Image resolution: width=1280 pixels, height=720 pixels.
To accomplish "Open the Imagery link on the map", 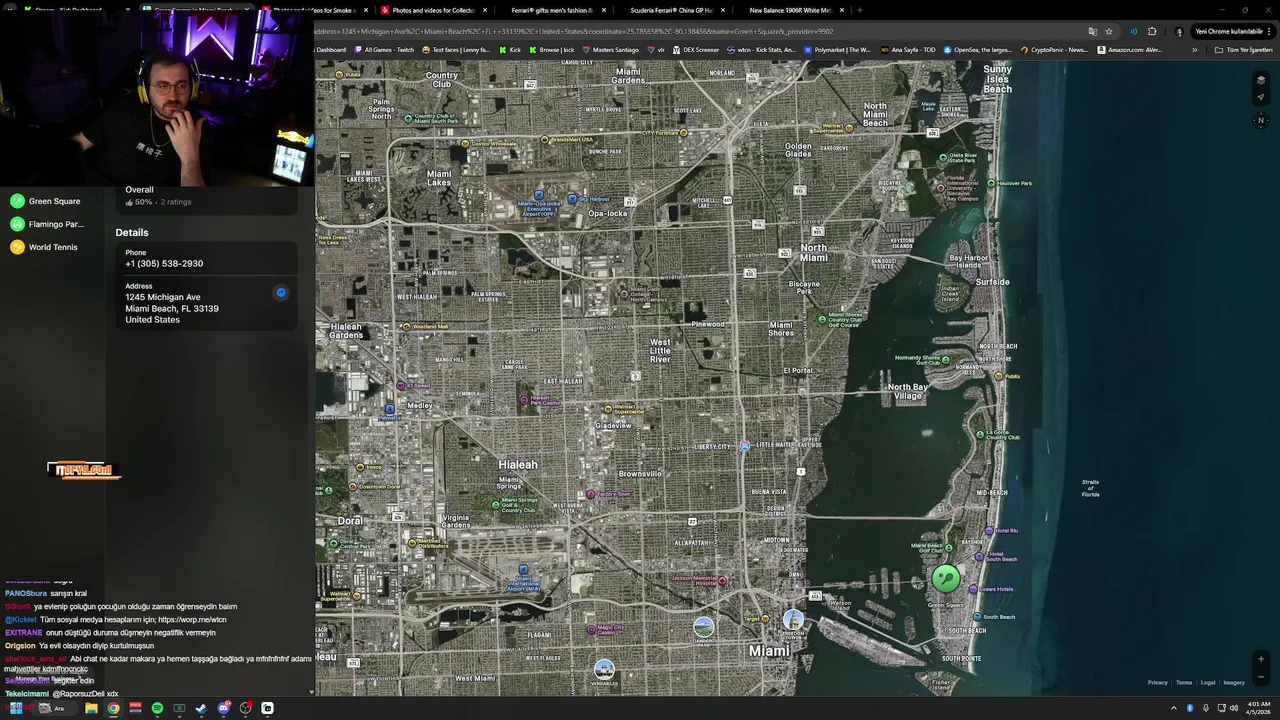I will tap(1234, 683).
